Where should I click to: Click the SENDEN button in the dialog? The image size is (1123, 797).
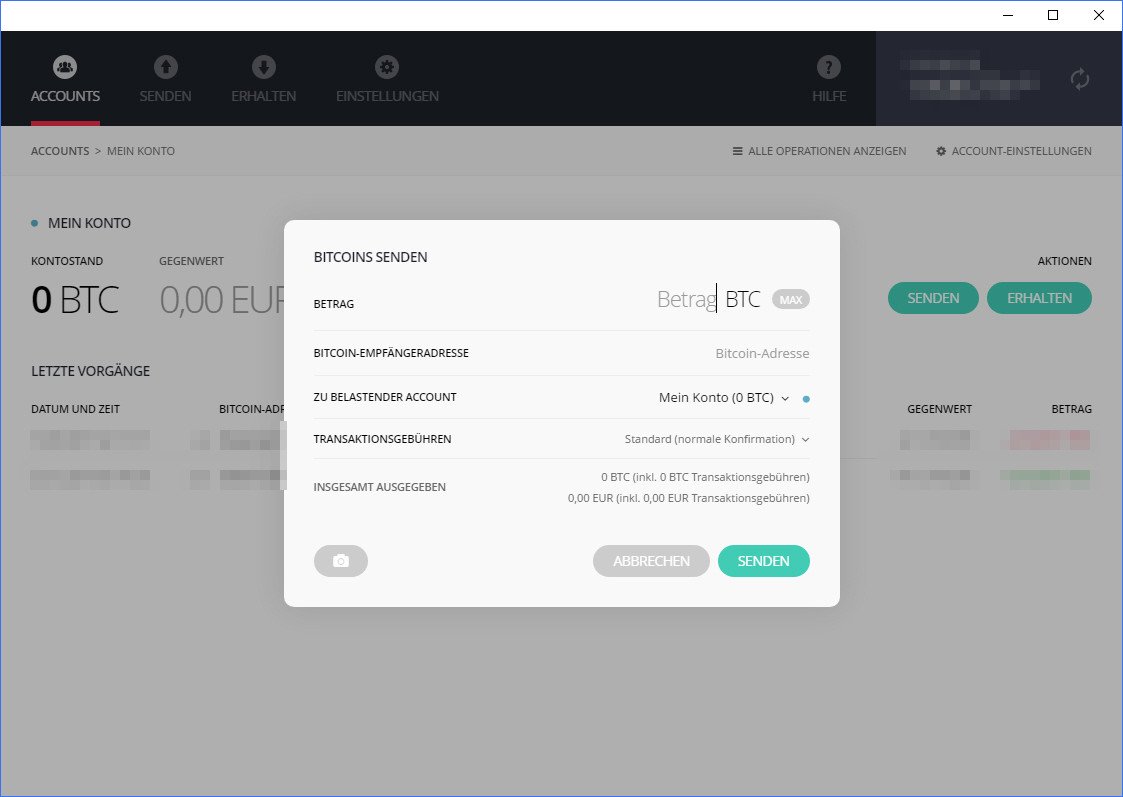click(763, 561)
